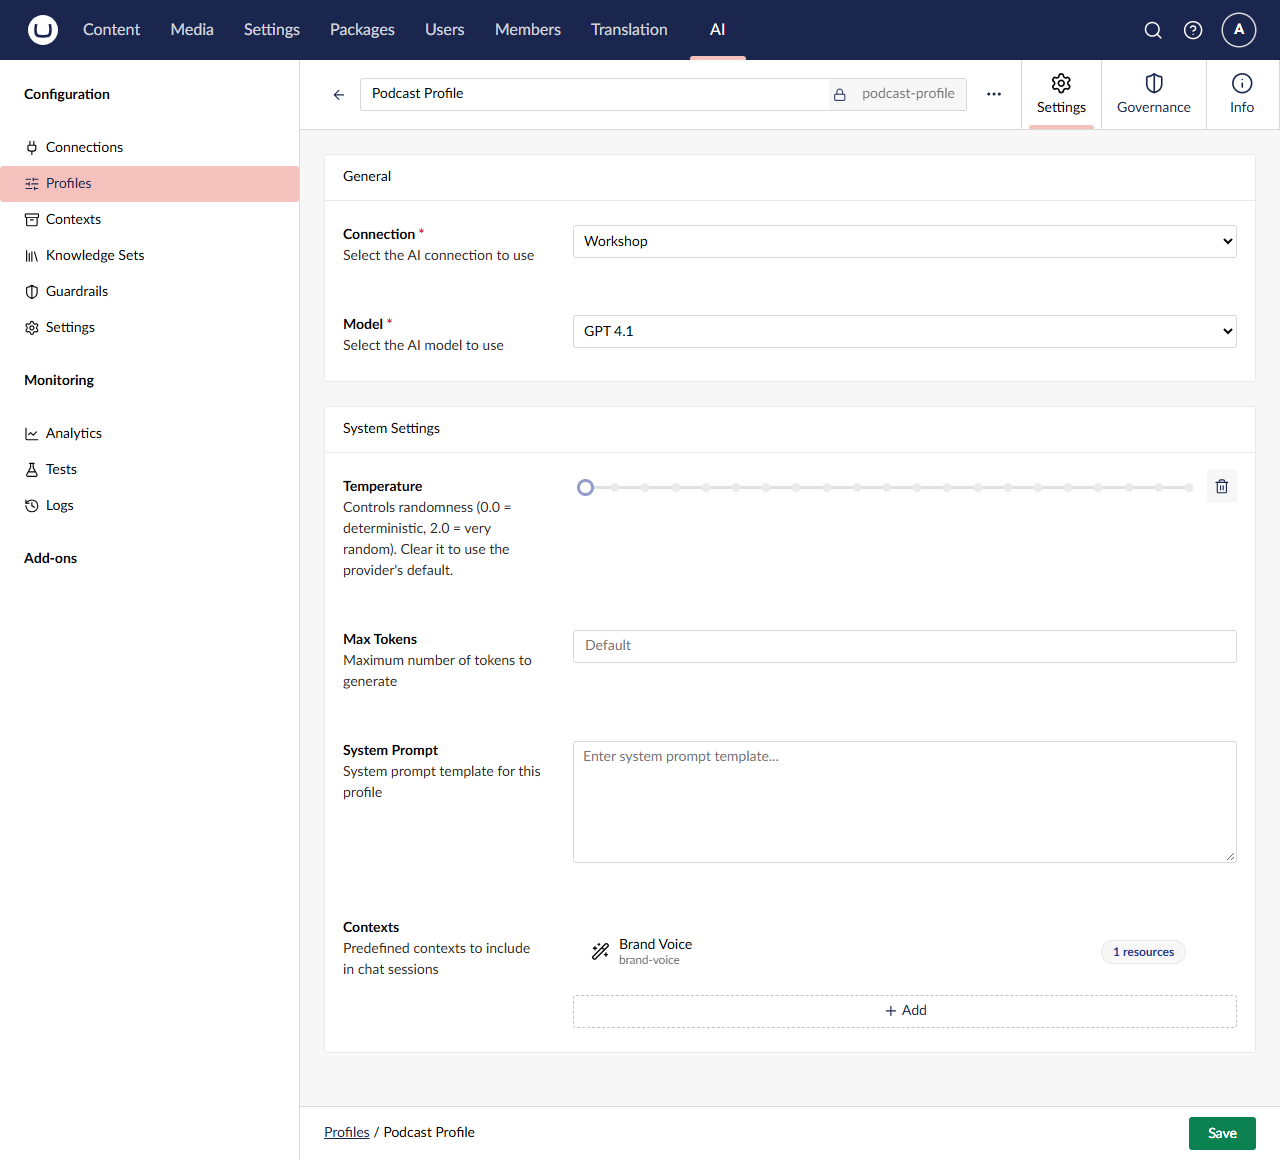Open the user avatar menu
Image resolution: width=1280 pixels, height=1160 pixels.
pos(1239,30)
